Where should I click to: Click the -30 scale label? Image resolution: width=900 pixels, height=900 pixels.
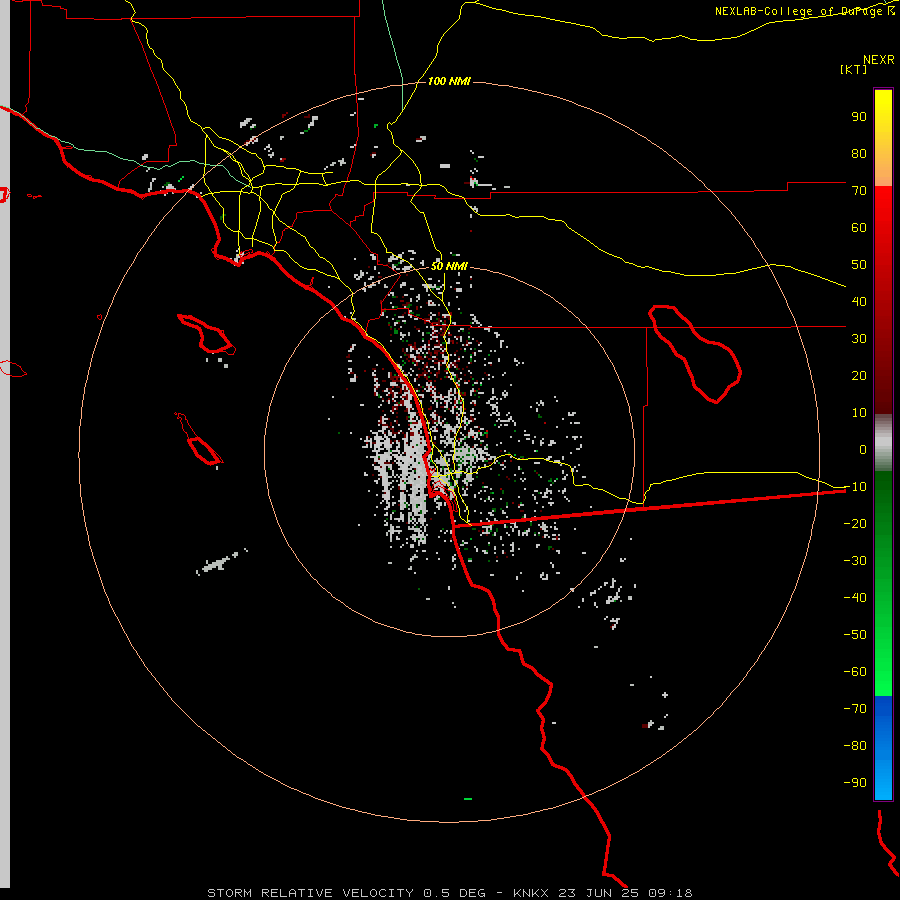pos(855,561)
